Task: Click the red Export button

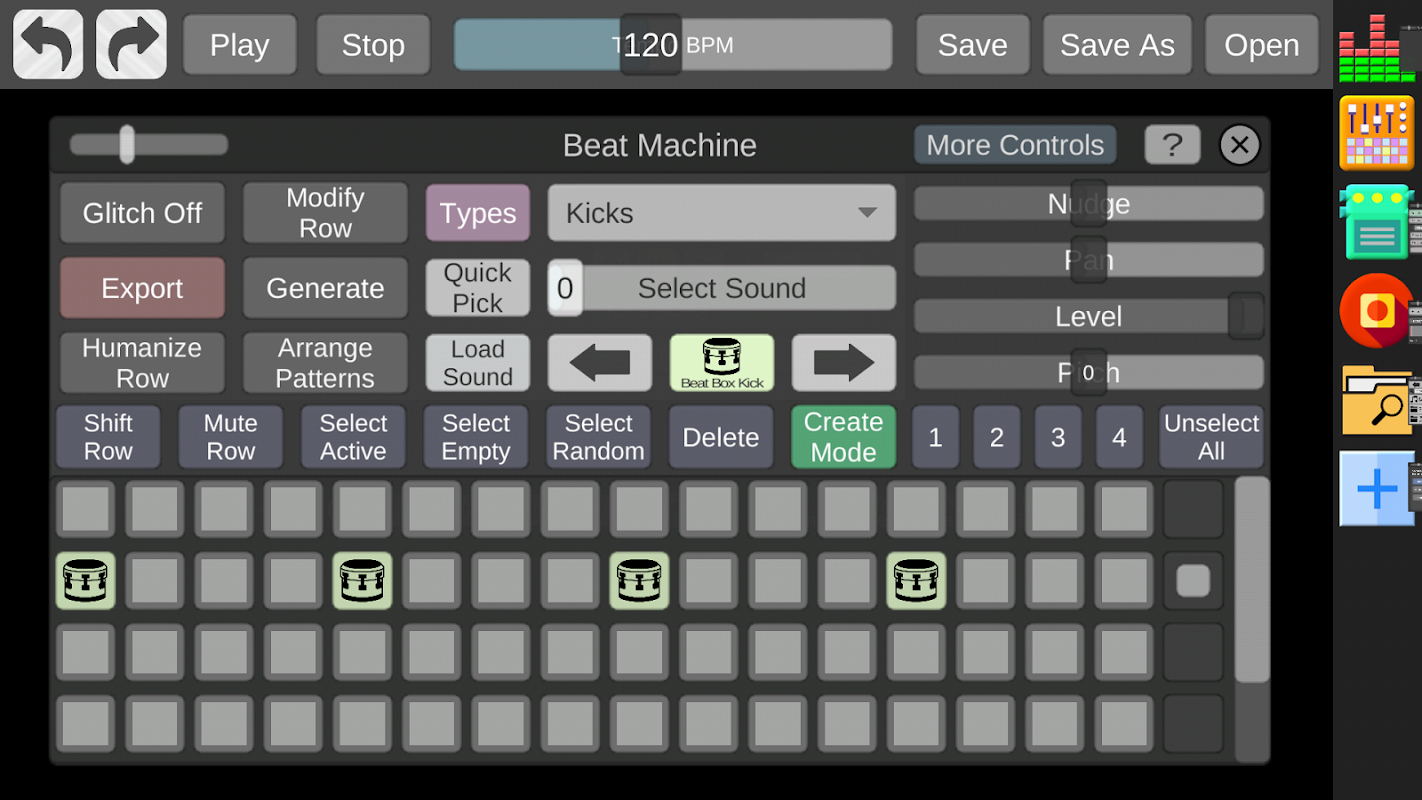Action: (x=142, y=288)
